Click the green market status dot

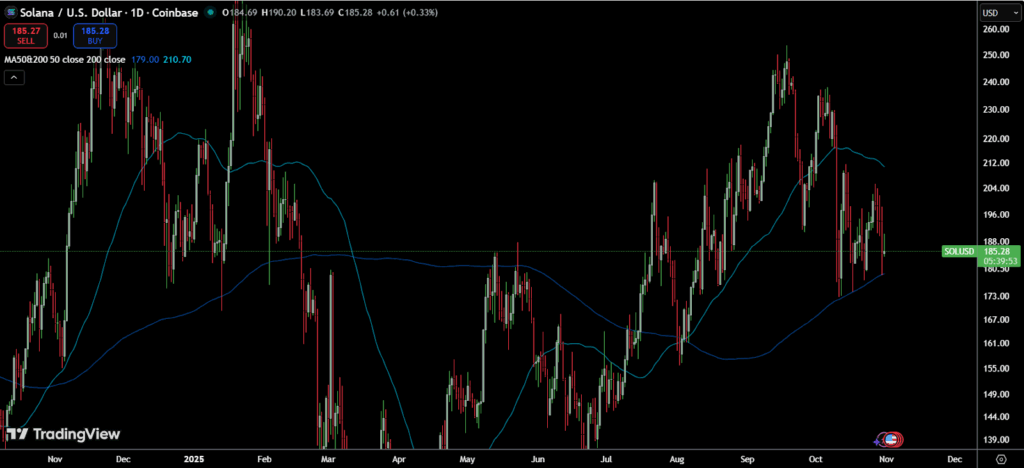(208, 13)
